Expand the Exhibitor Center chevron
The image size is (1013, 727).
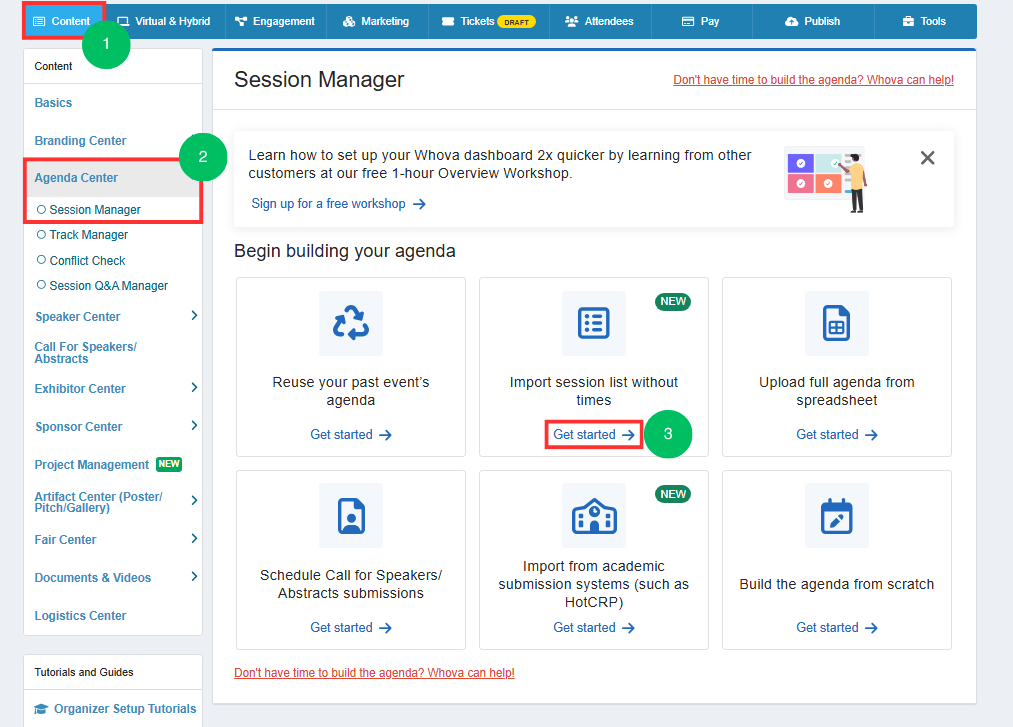coord(194,388)
